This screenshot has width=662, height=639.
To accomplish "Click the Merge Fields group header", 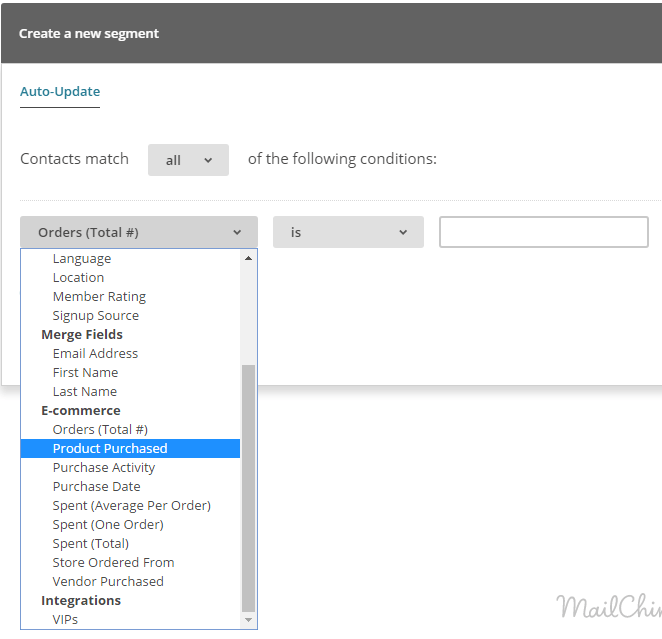I will point(82,335).
